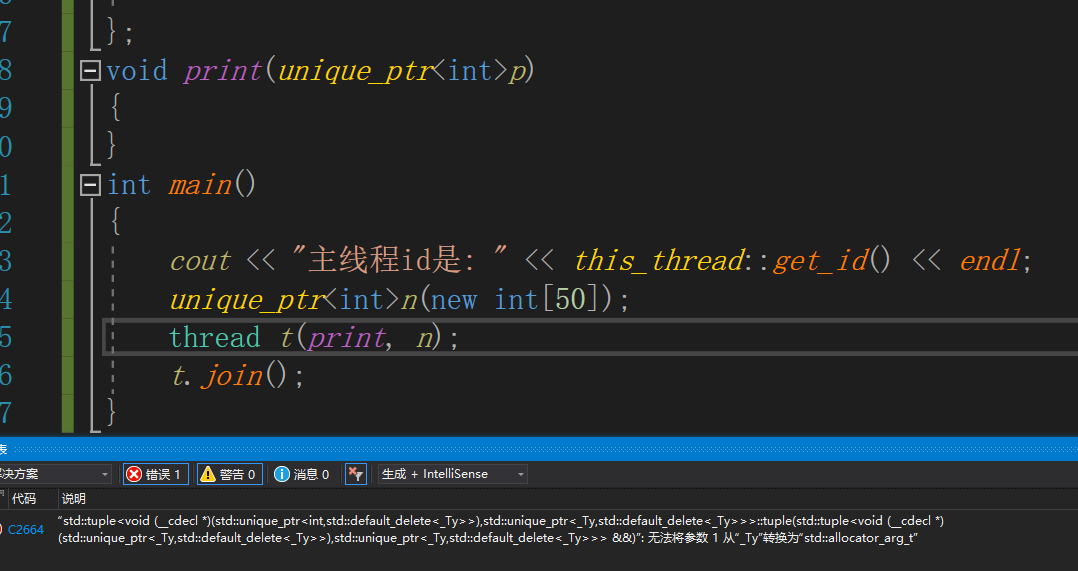Click the join call on t
The width and height of the screenshot is (1078, 571).
(232, 376)
